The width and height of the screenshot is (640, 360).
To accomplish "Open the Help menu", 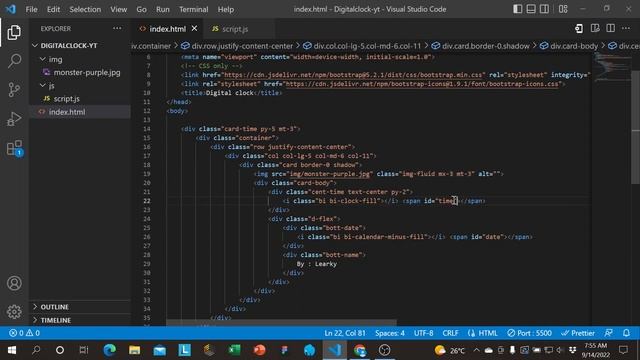I will (x=226, y=9).
